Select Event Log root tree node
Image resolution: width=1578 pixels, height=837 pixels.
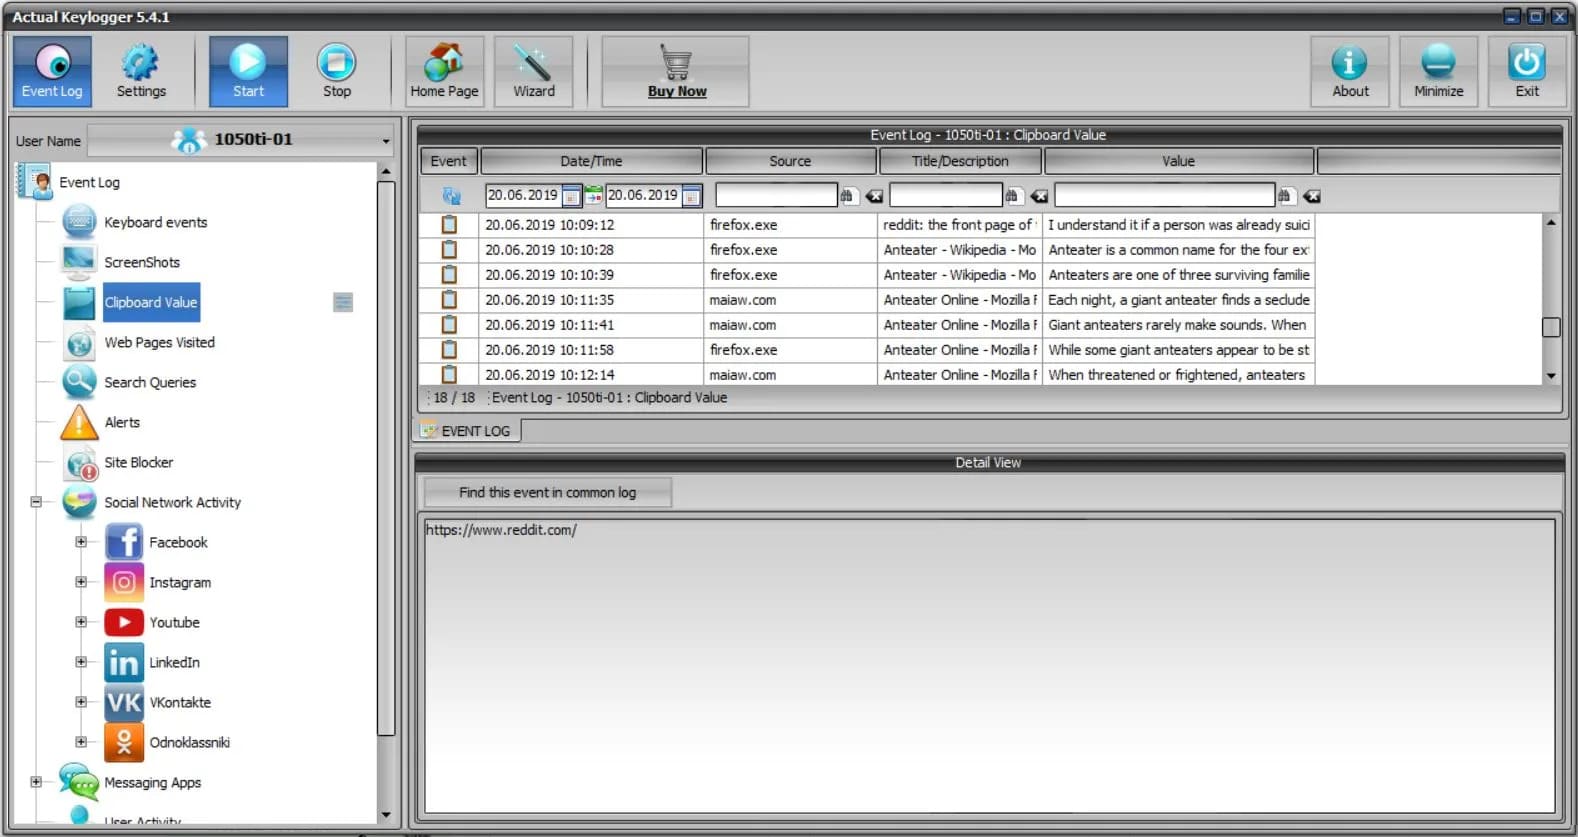pyautogui.click(x=89, y=182)
